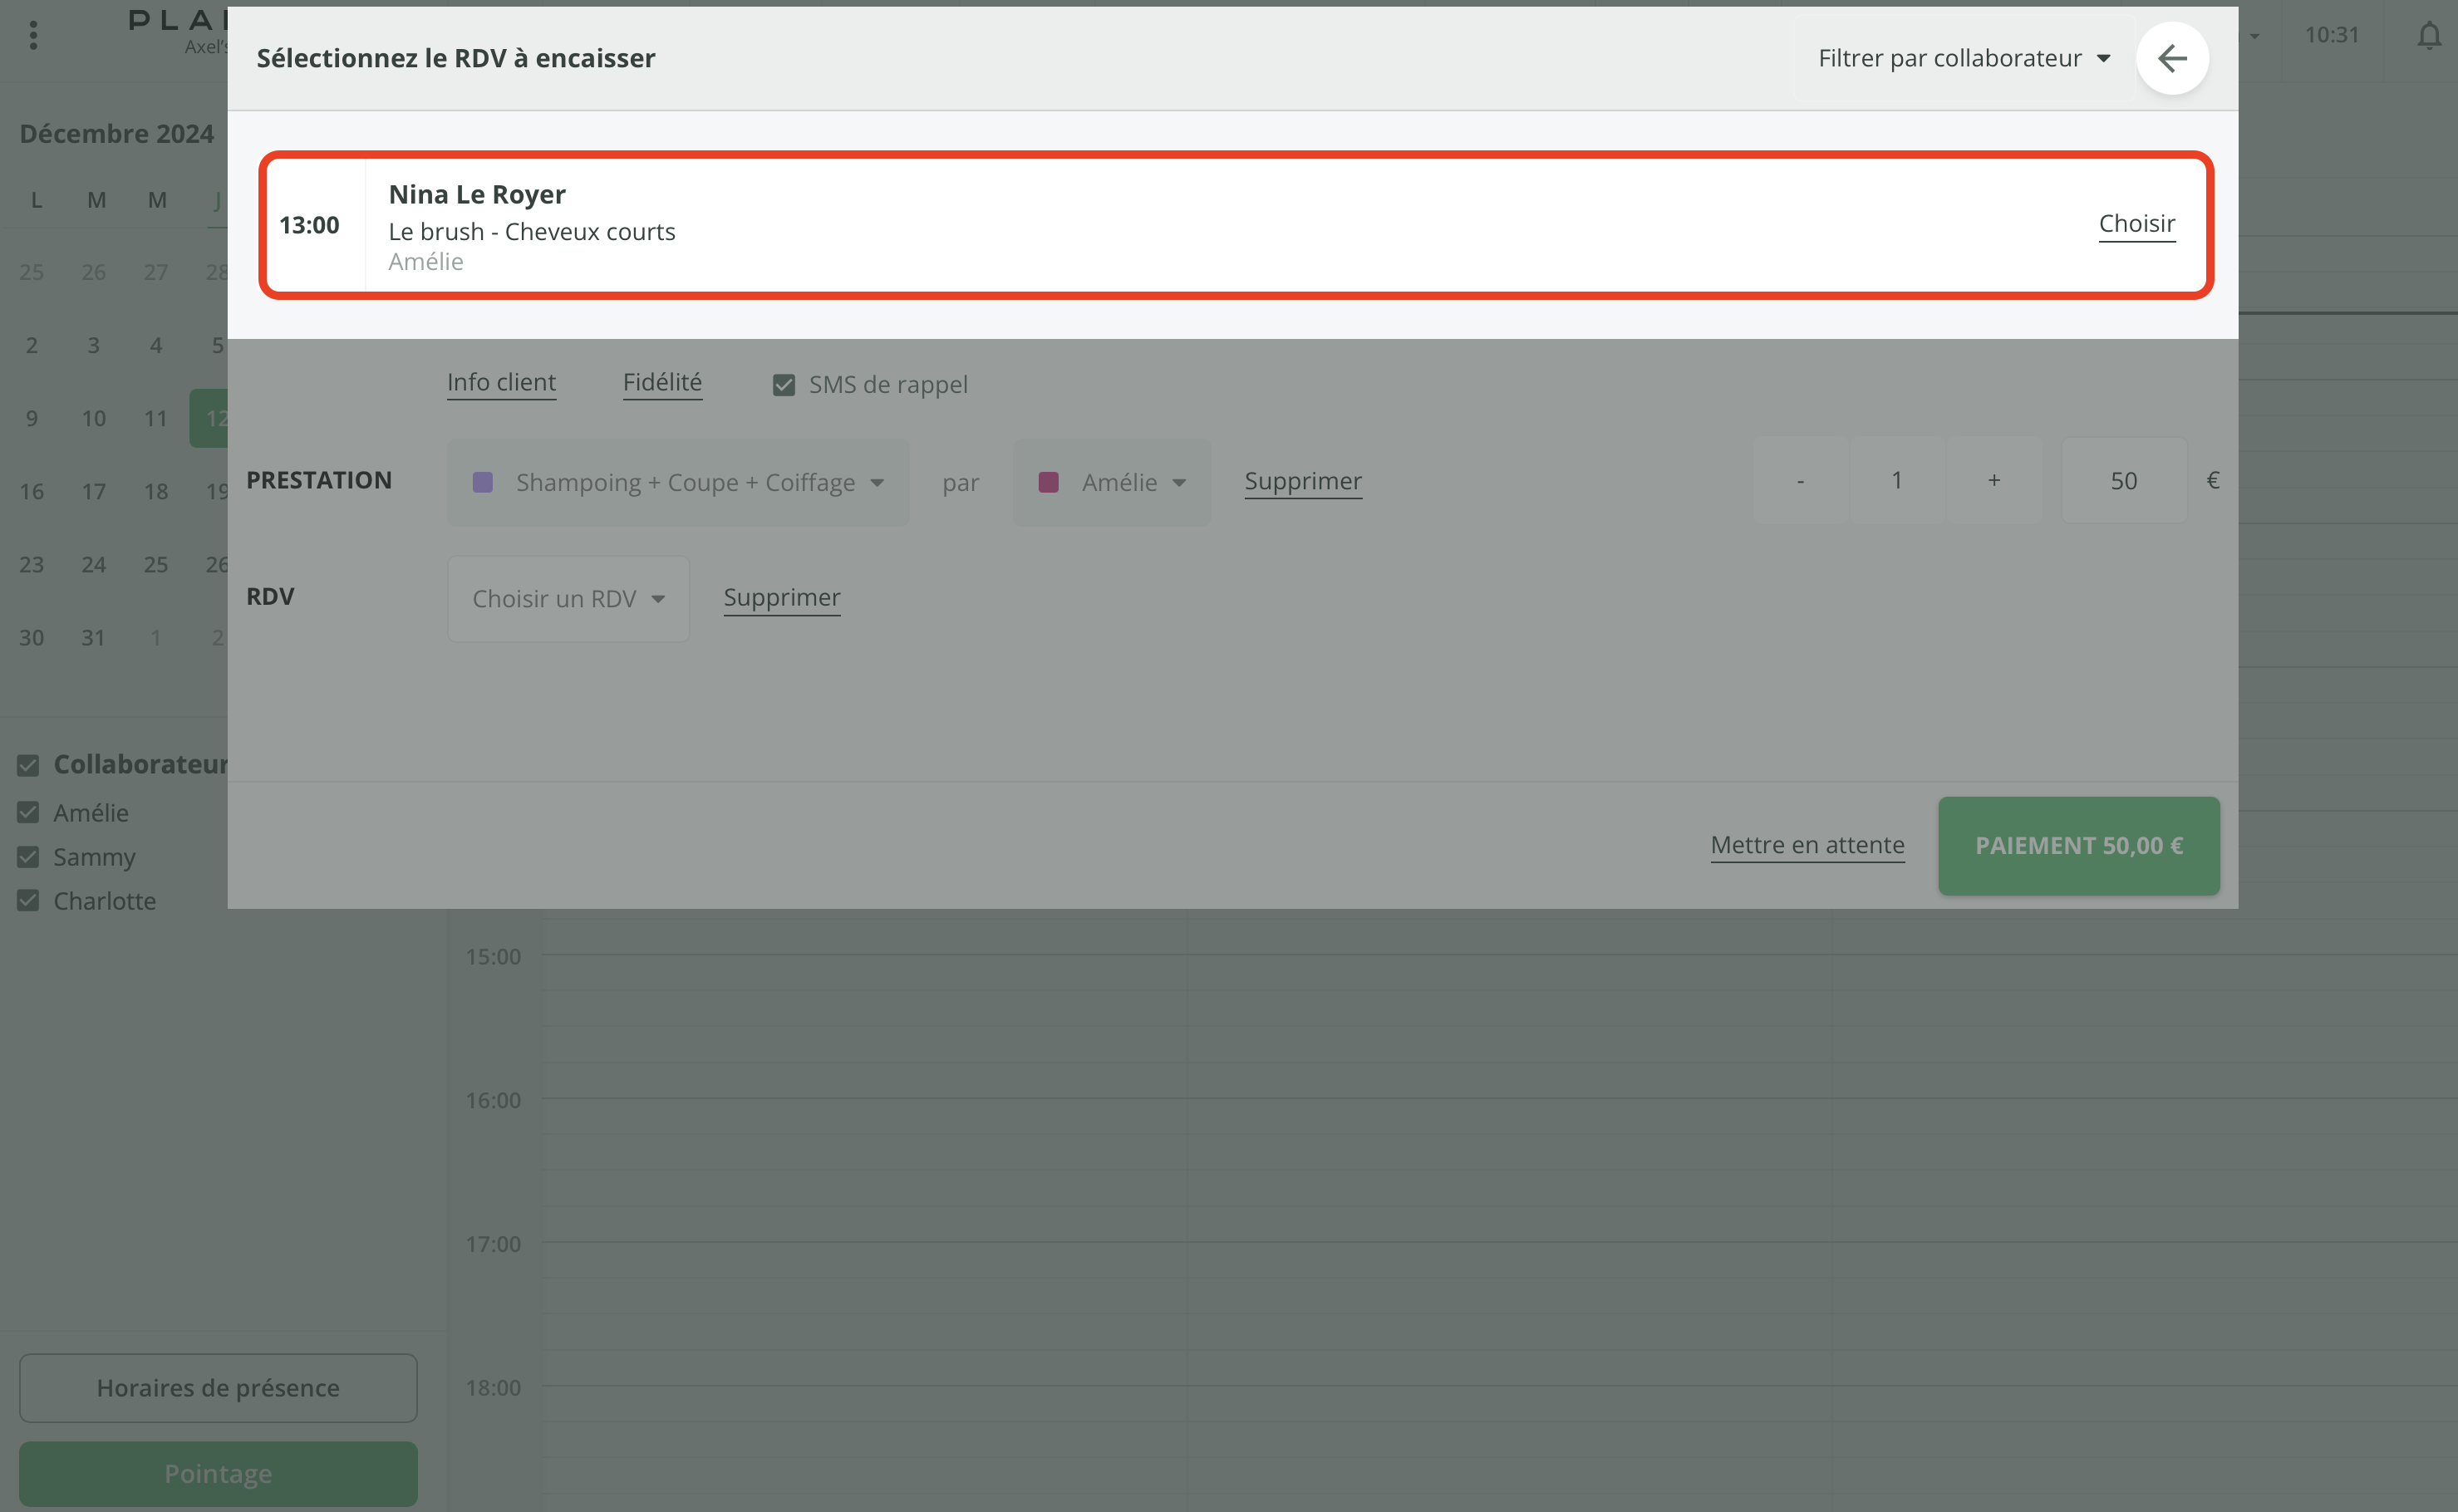The height and width of the screenshot is (1512, 2458).
Task: Click the price field showing 50
Action: tap(2123, 480)
